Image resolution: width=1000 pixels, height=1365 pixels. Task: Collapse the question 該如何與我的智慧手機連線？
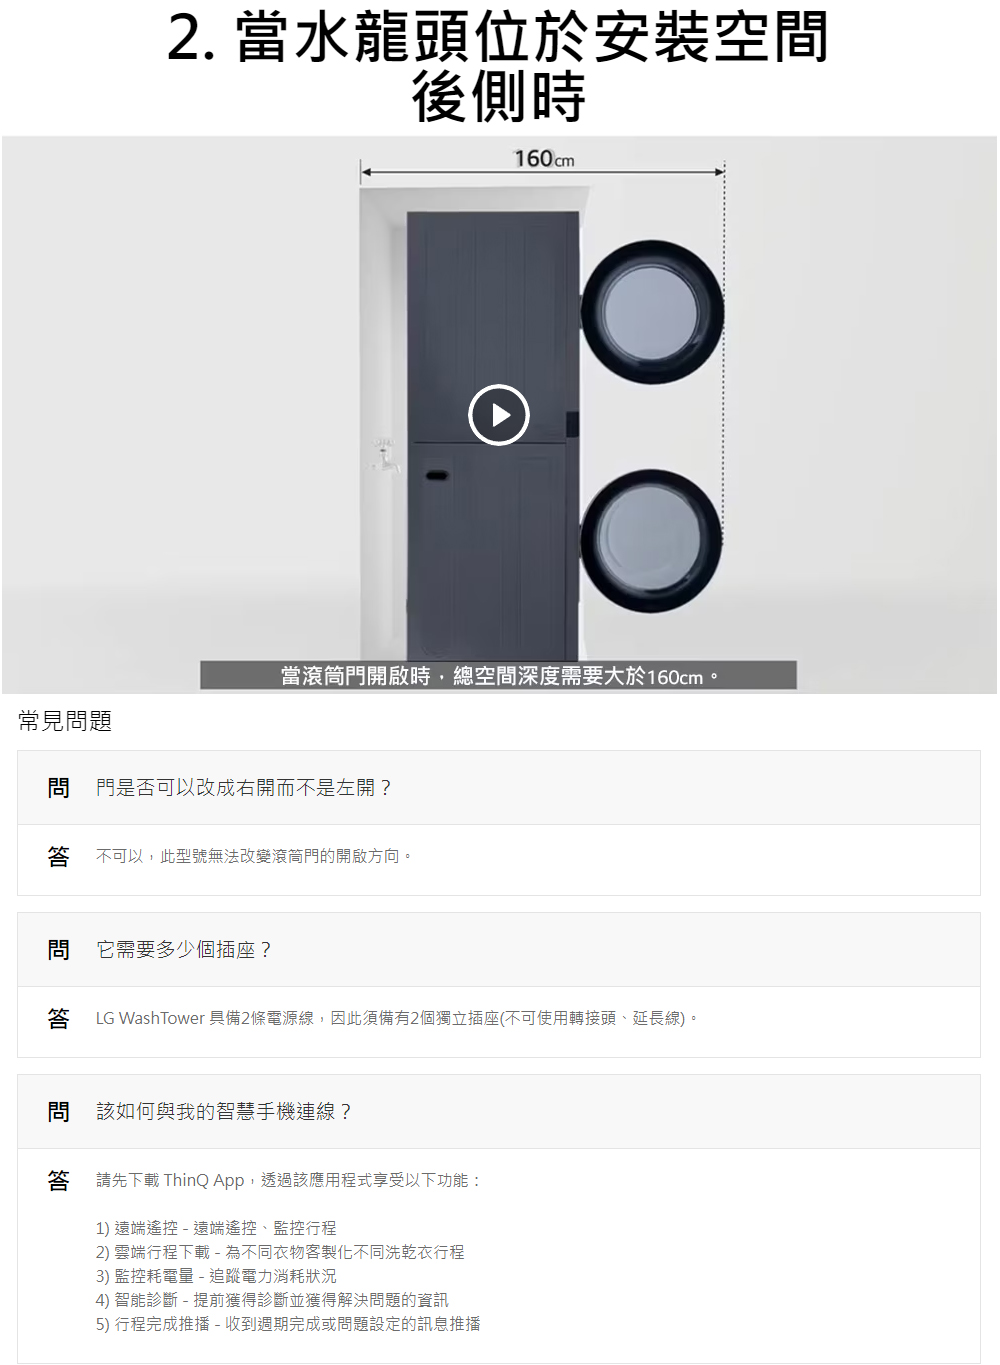click(499, 1112)
